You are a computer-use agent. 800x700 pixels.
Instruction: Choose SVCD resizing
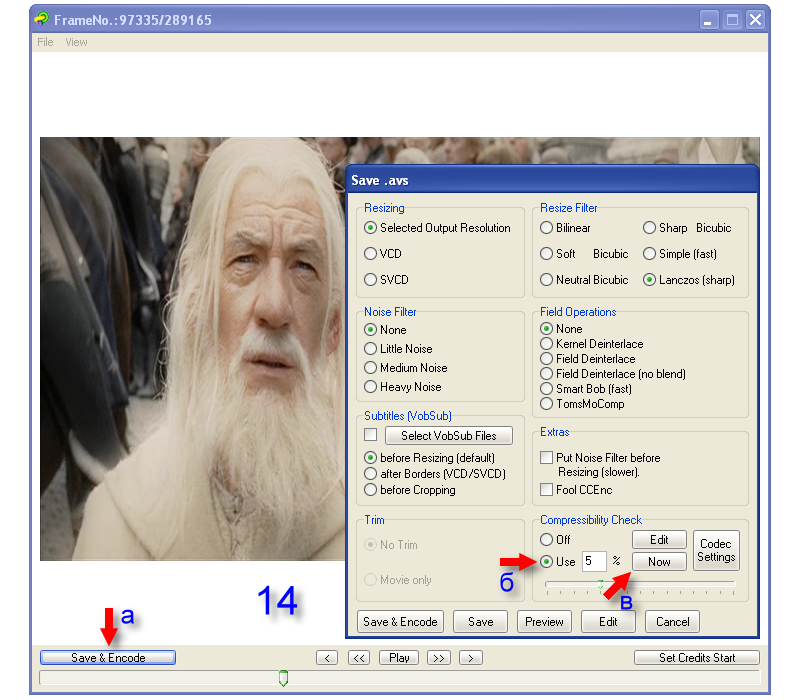tap(386, 280)
